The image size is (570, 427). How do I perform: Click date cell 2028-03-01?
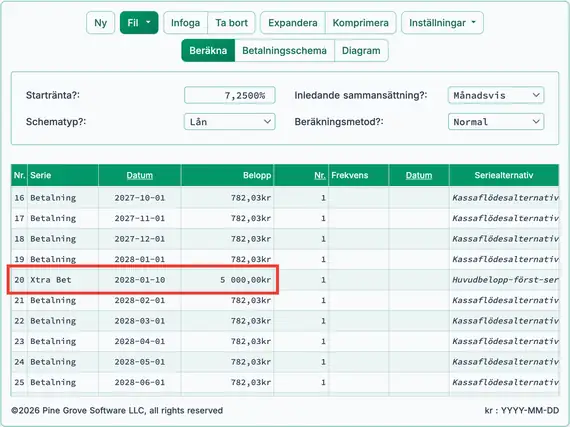coord(140,321)
